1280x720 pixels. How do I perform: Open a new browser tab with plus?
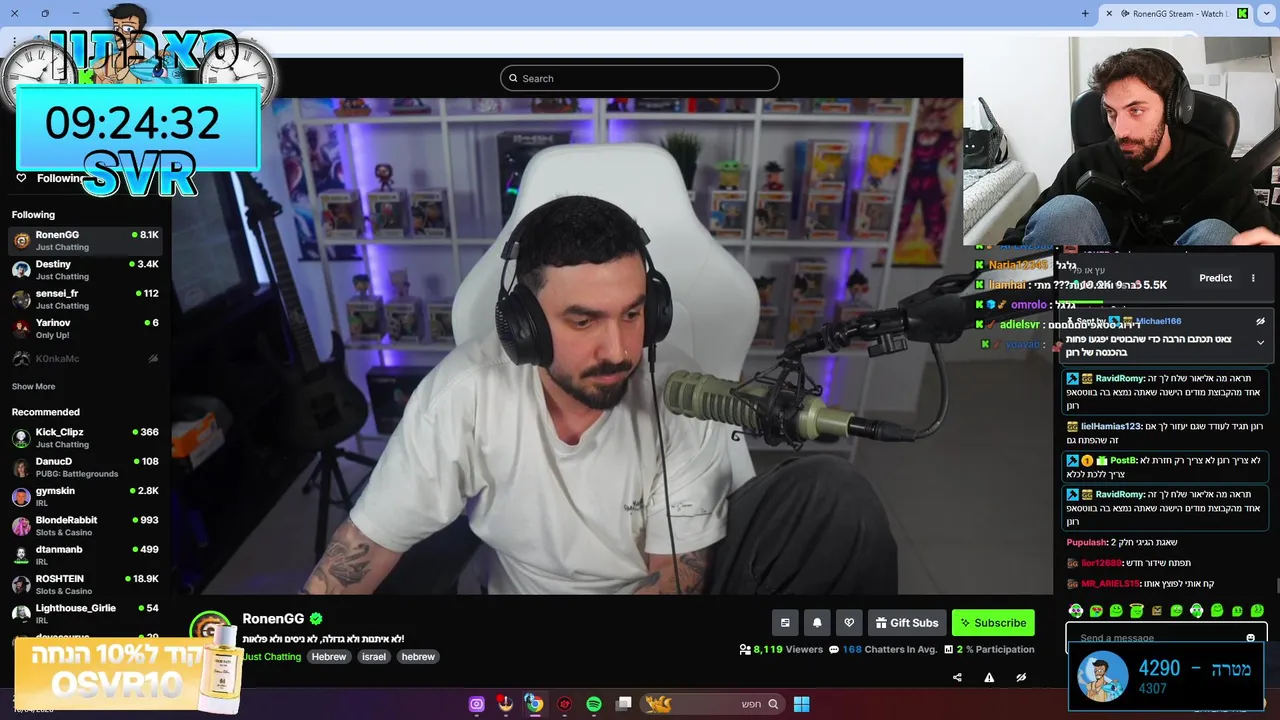pyautogui.click(x=1085, y=13)
